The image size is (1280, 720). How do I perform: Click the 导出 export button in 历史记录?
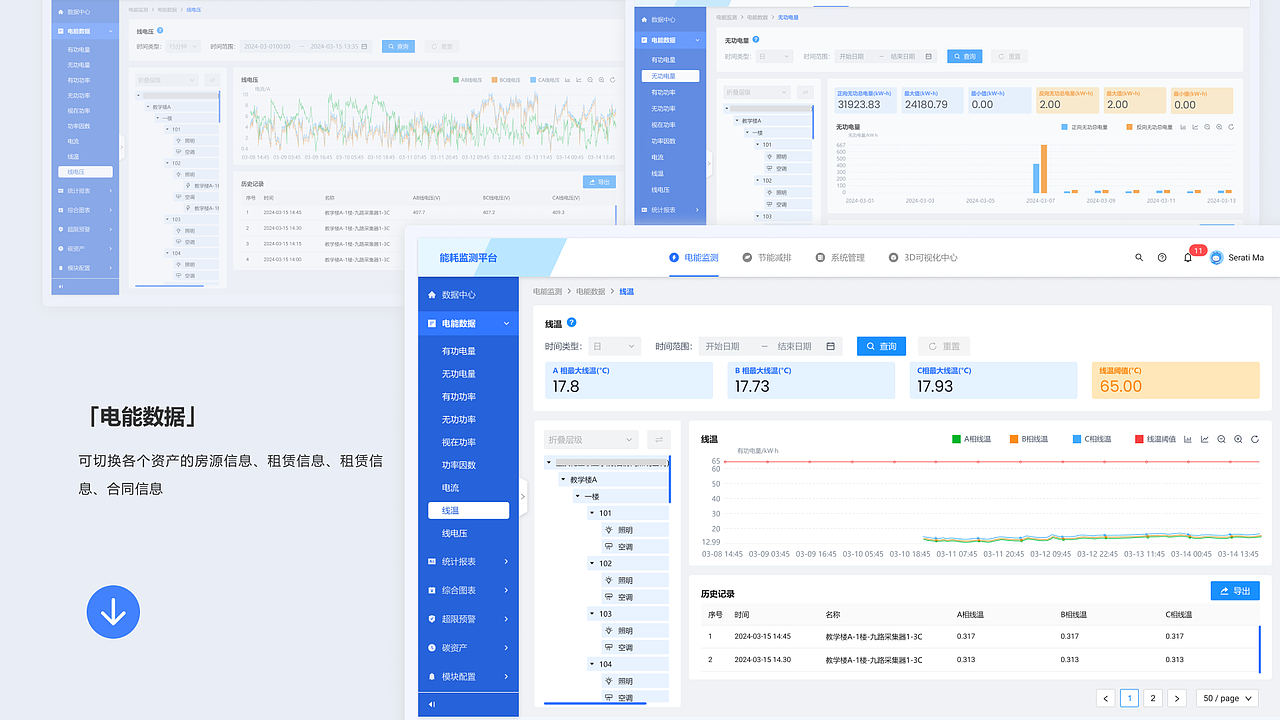(1235, 591)
